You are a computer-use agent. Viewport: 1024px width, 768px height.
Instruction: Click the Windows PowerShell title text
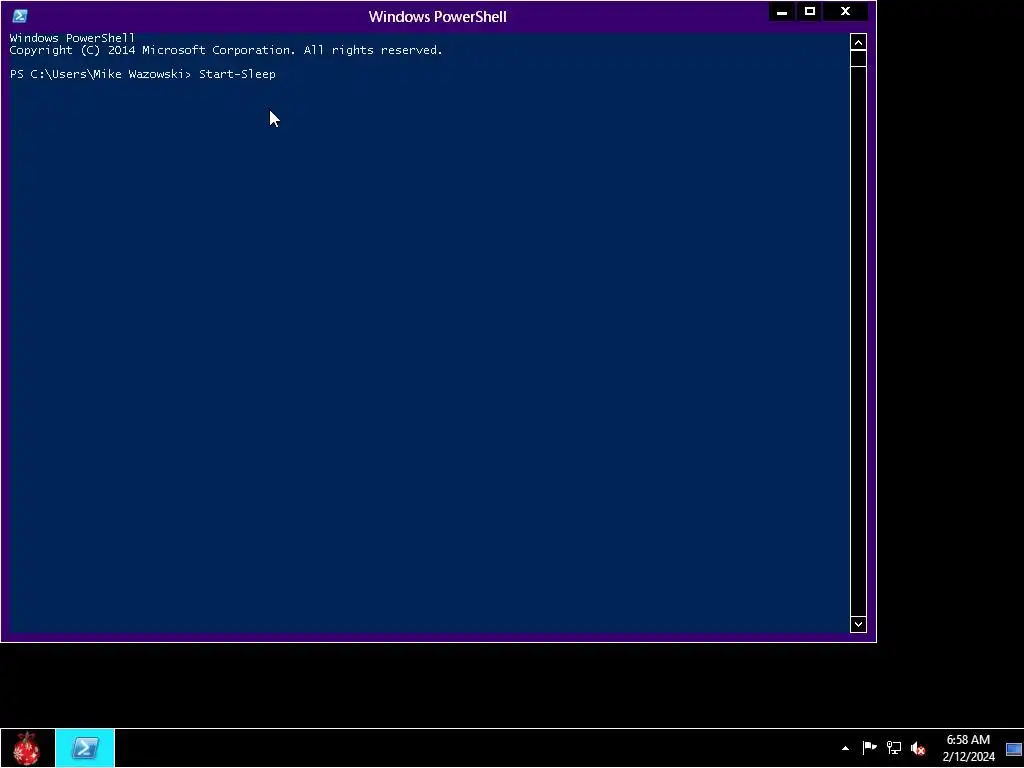[438, 16]
